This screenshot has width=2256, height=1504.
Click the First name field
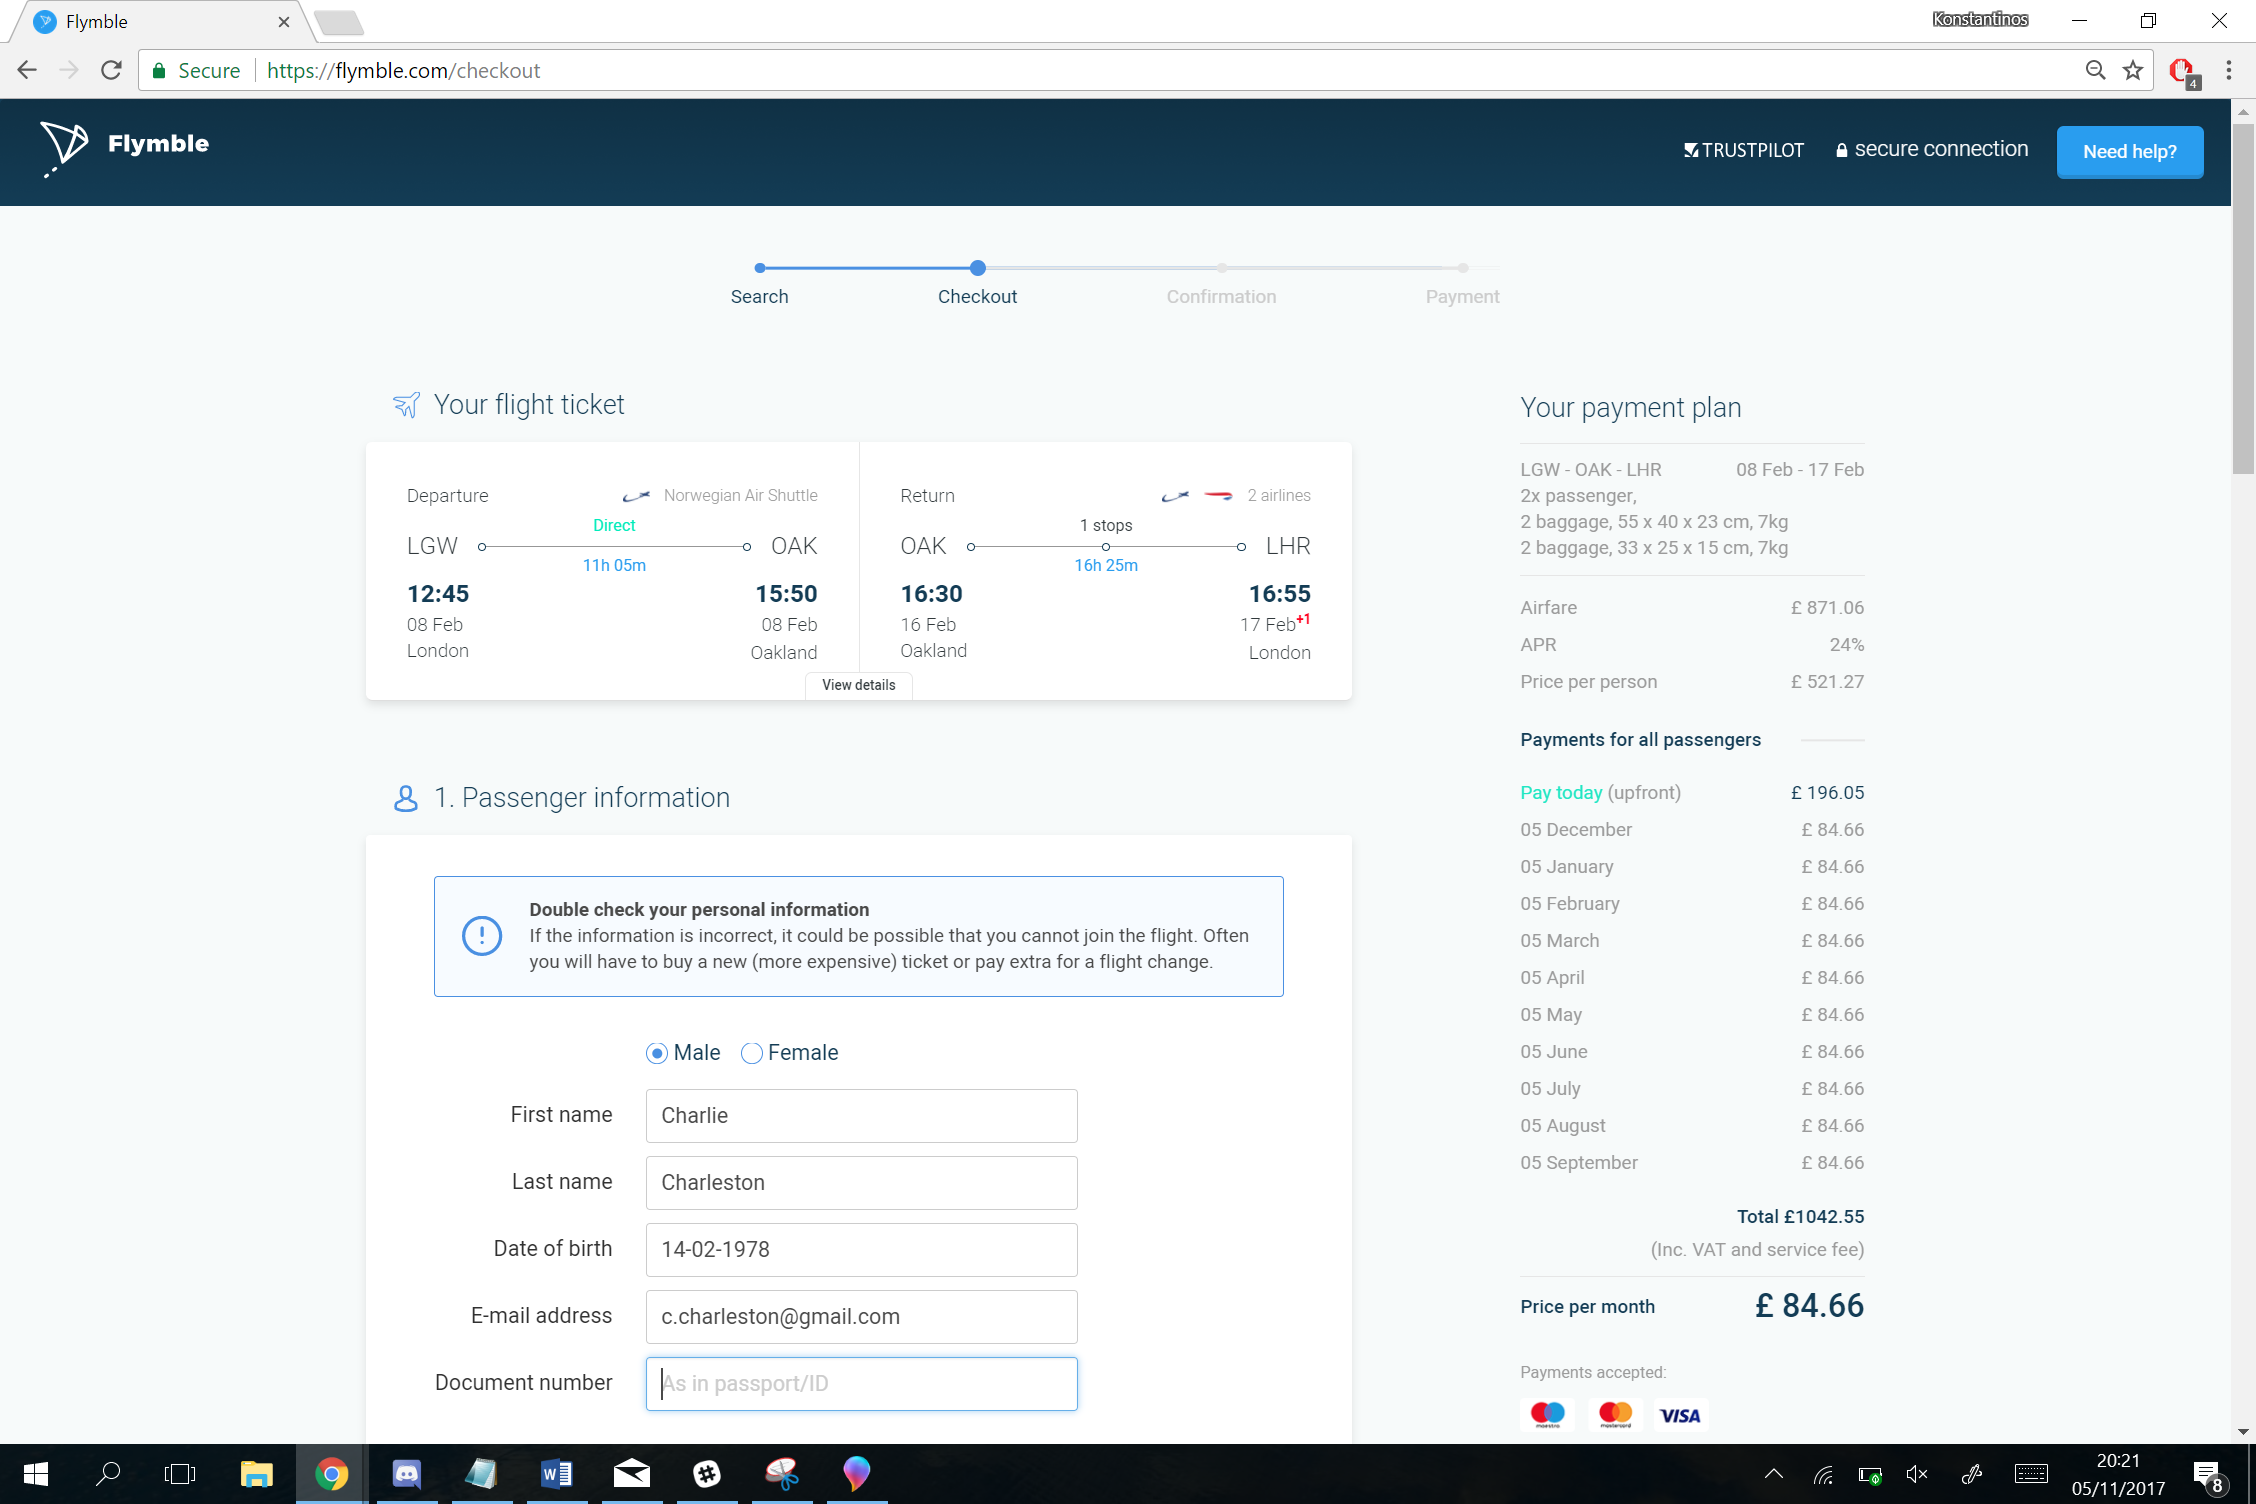(862, 1116)
